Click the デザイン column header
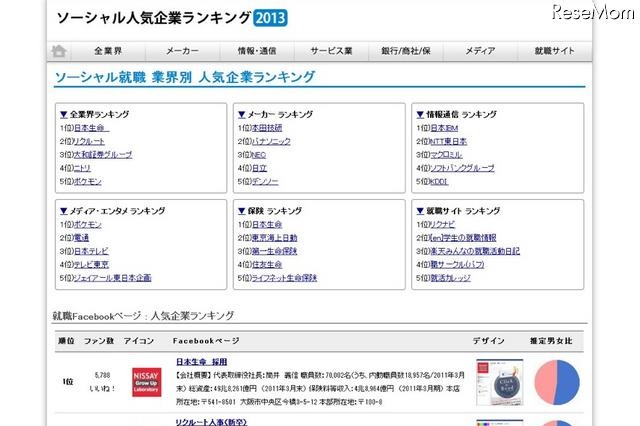 point(489,341)
